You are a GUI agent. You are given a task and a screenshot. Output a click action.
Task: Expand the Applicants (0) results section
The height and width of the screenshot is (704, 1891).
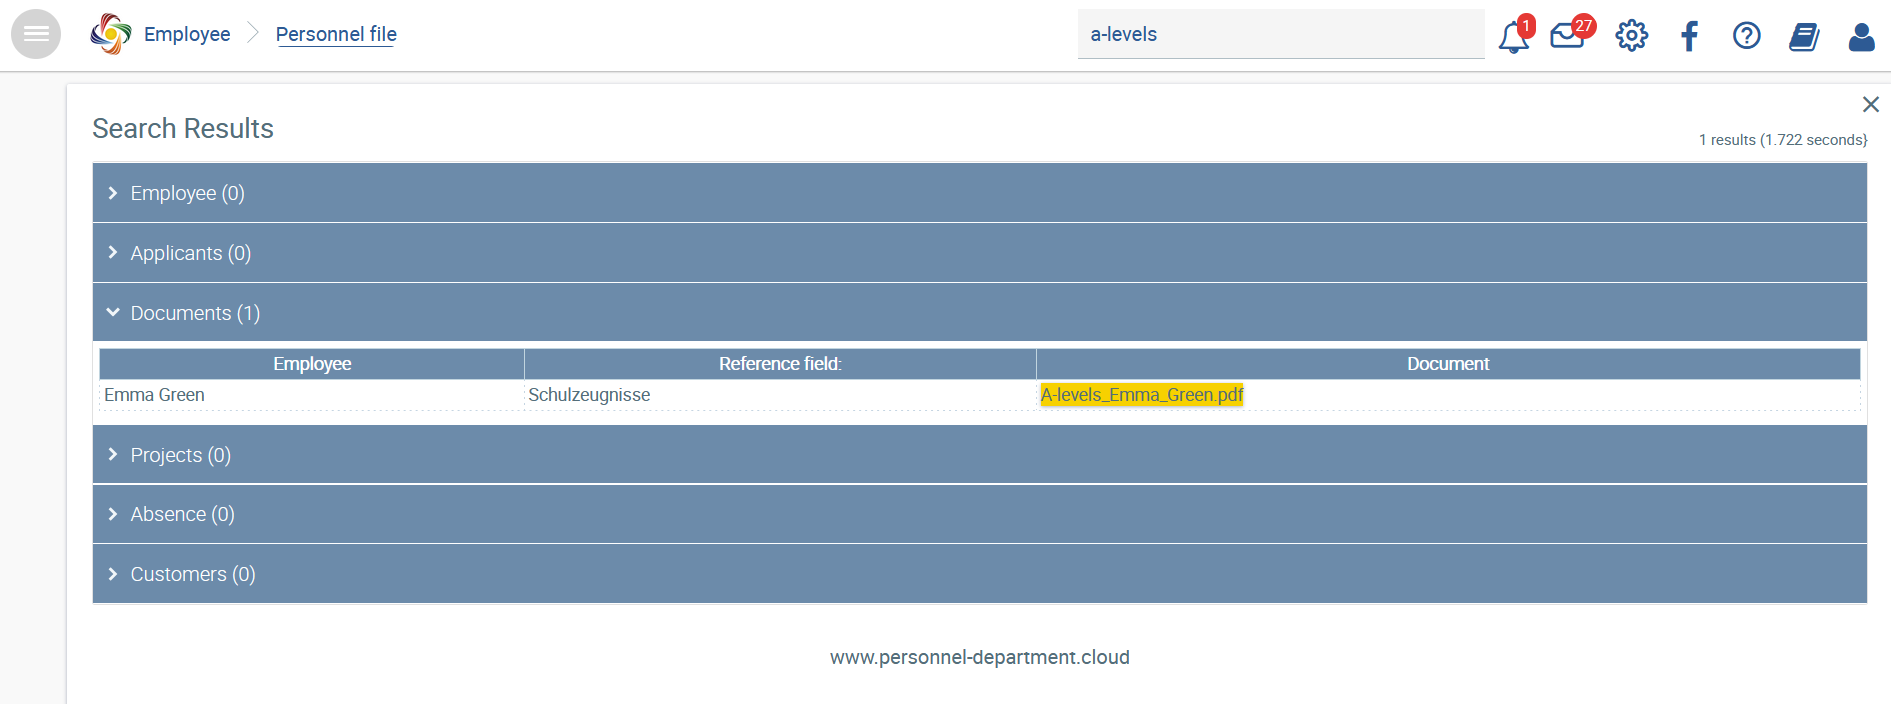[979, 253]
